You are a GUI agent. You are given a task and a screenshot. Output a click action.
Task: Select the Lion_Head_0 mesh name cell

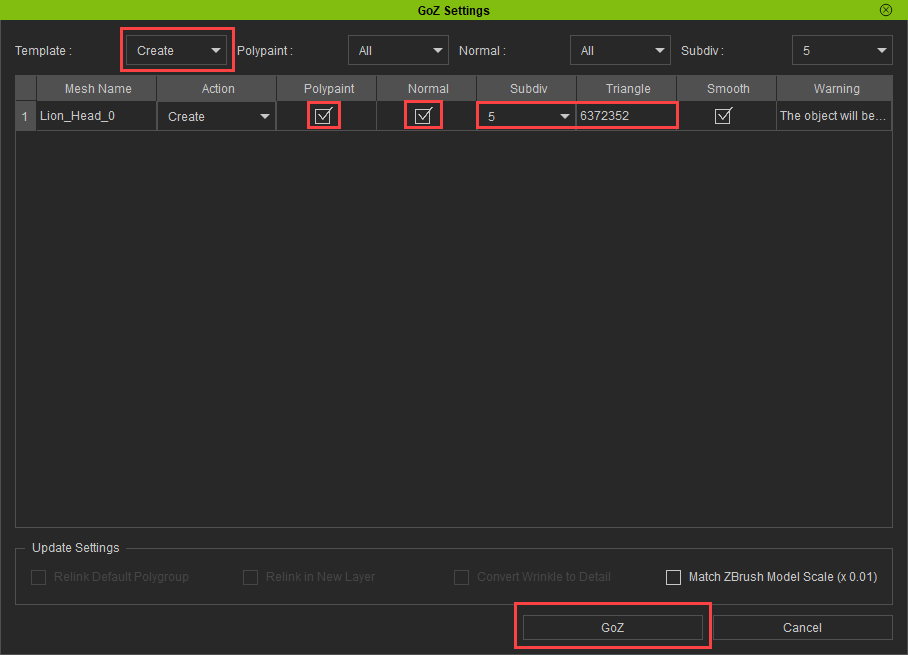coord(96,116)
